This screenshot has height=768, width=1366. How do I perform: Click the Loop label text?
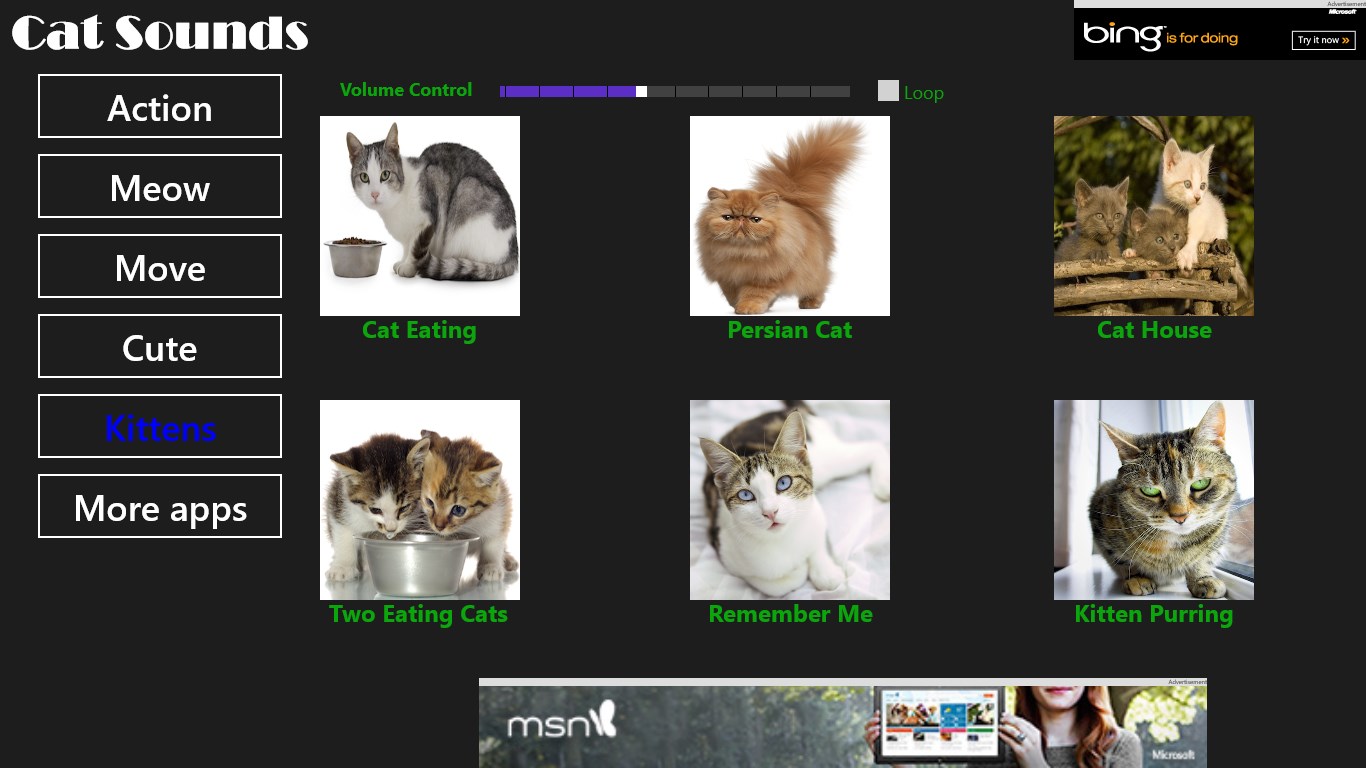pyautogui.click(x=924, y=93)
